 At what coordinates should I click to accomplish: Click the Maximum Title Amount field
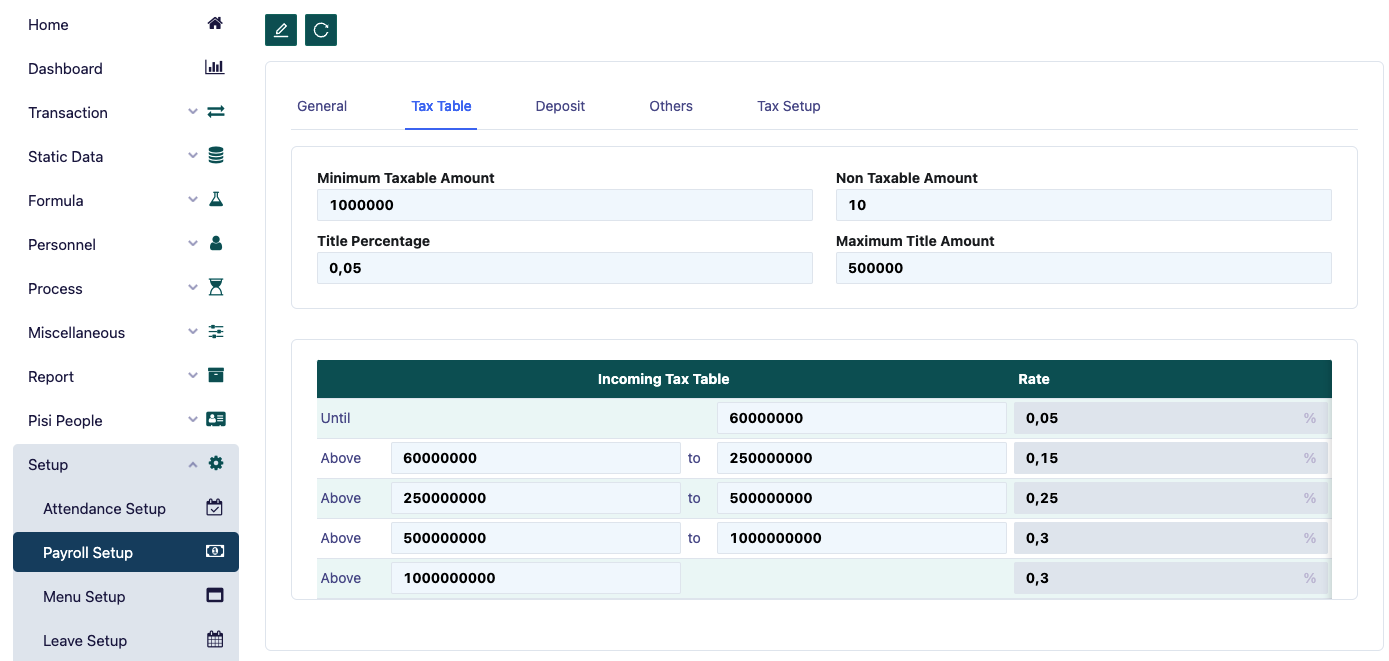(x=1083, y=268)
